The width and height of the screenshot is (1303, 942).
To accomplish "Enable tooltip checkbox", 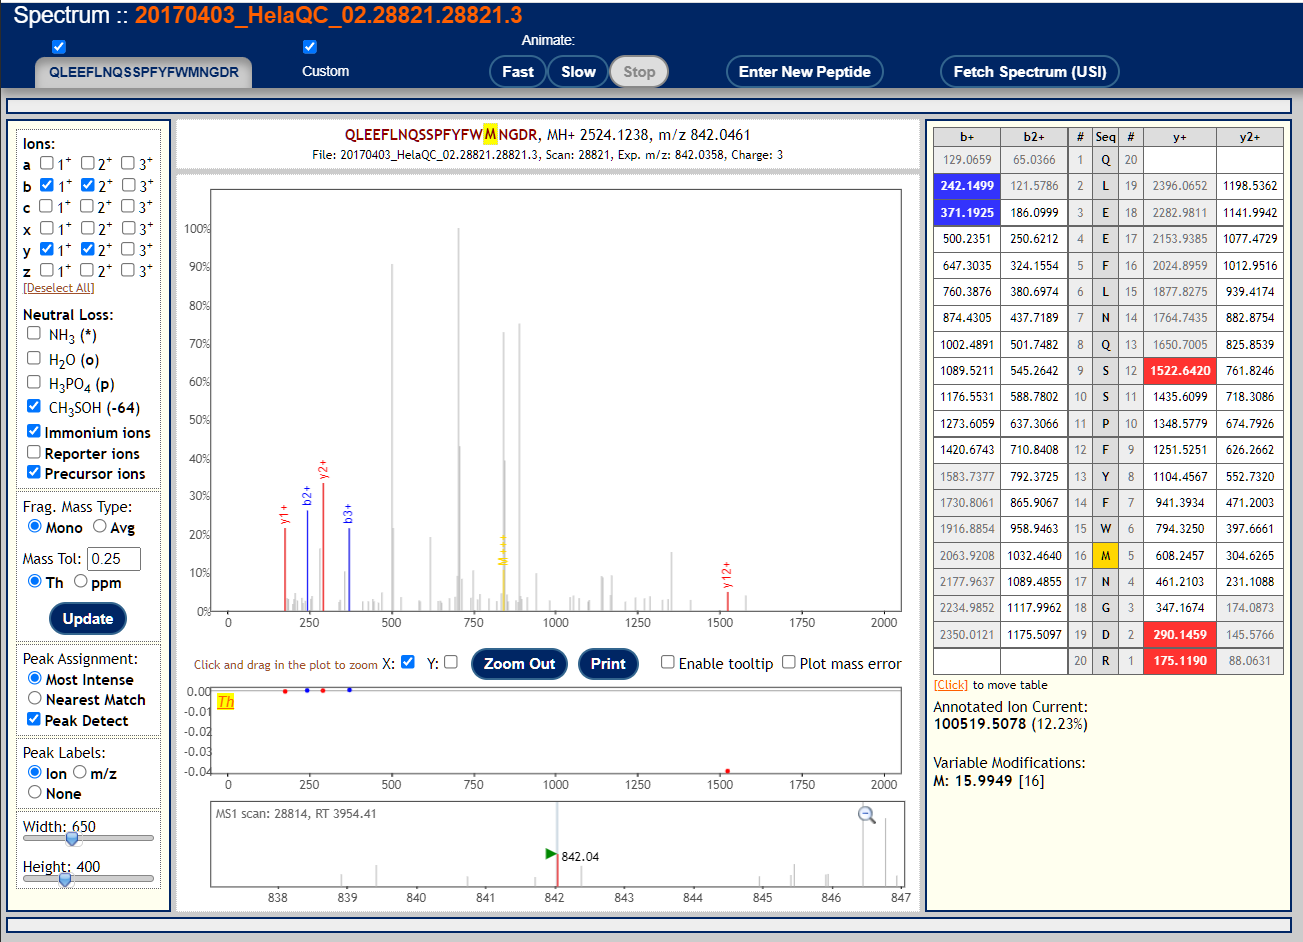I will (x=668, y=662).
